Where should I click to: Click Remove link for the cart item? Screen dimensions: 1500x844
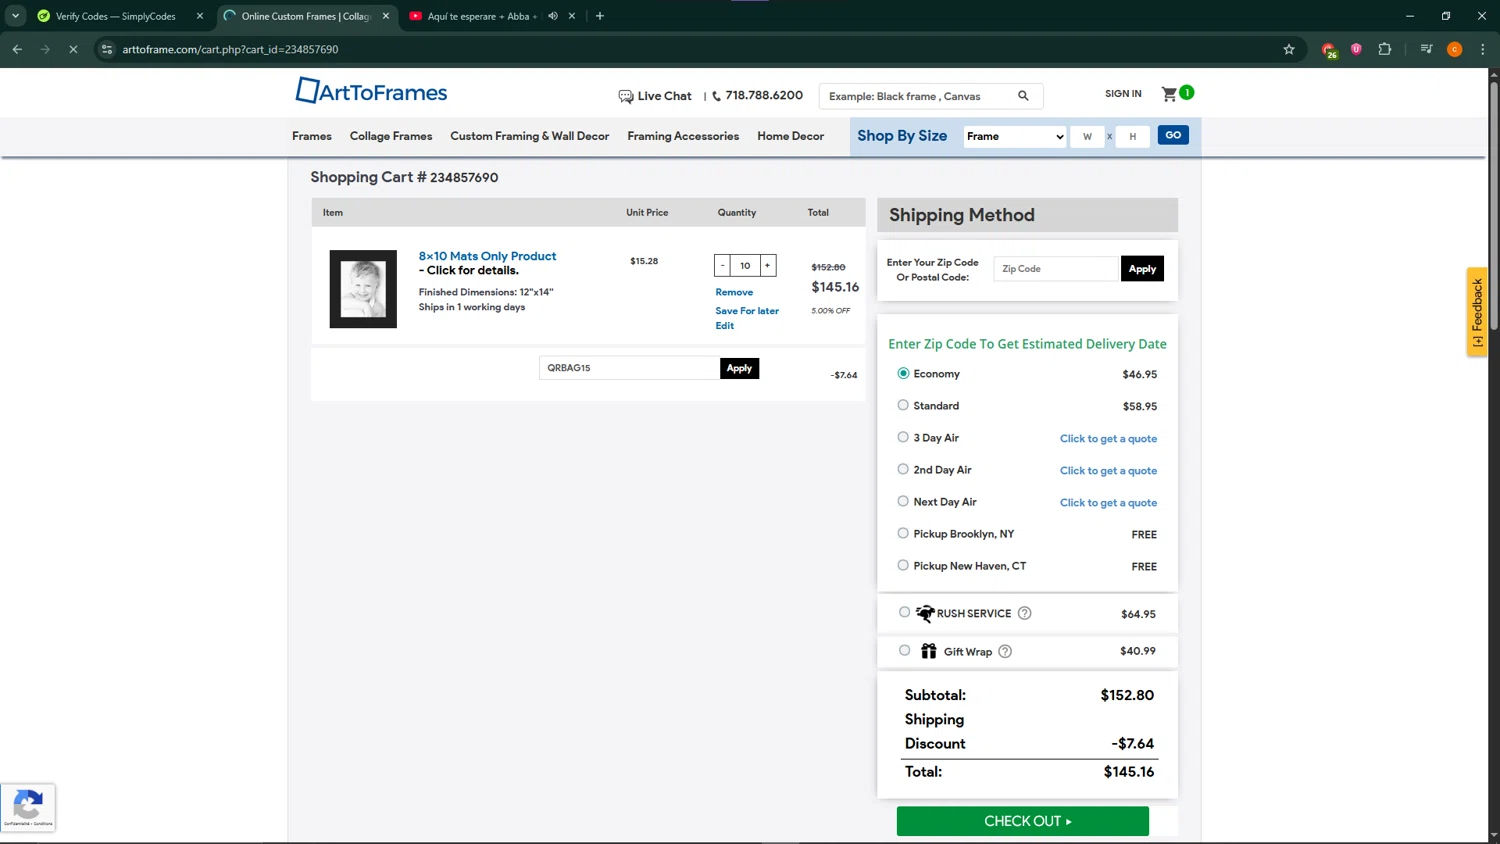734,292
